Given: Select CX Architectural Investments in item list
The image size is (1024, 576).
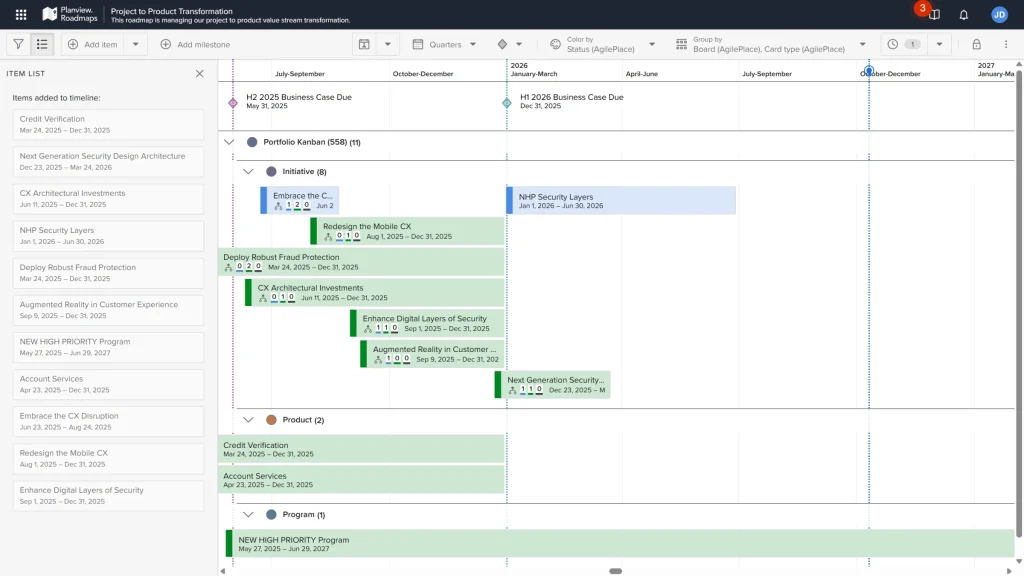Looking at the screenshot, I should (108, 199).
